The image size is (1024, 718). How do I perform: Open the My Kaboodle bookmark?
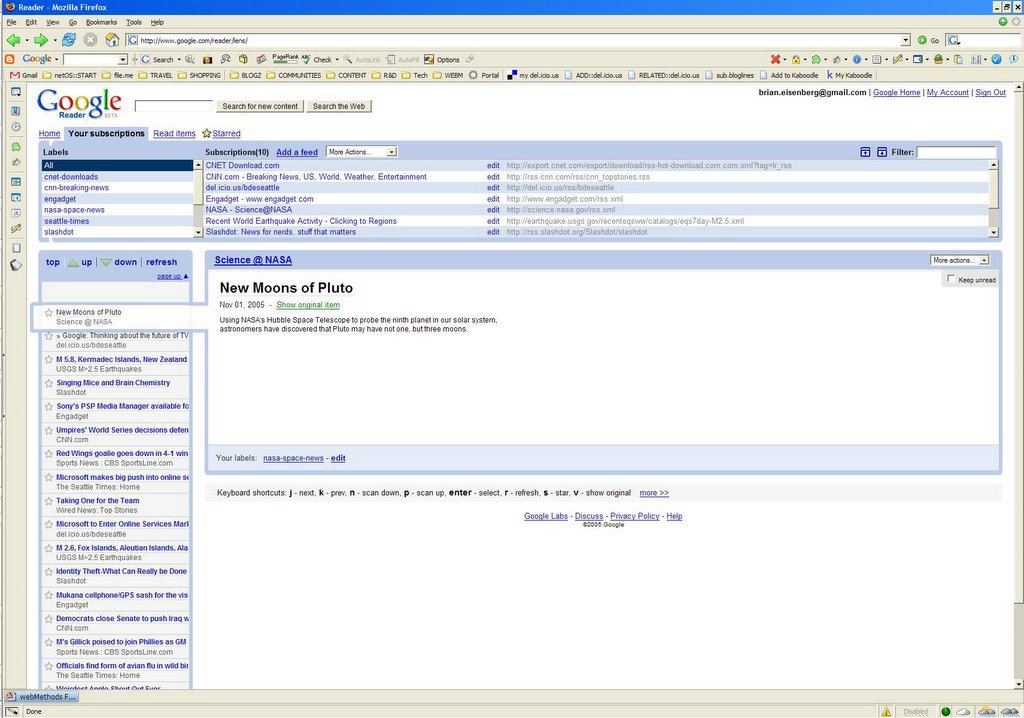(x=850, y=75)
